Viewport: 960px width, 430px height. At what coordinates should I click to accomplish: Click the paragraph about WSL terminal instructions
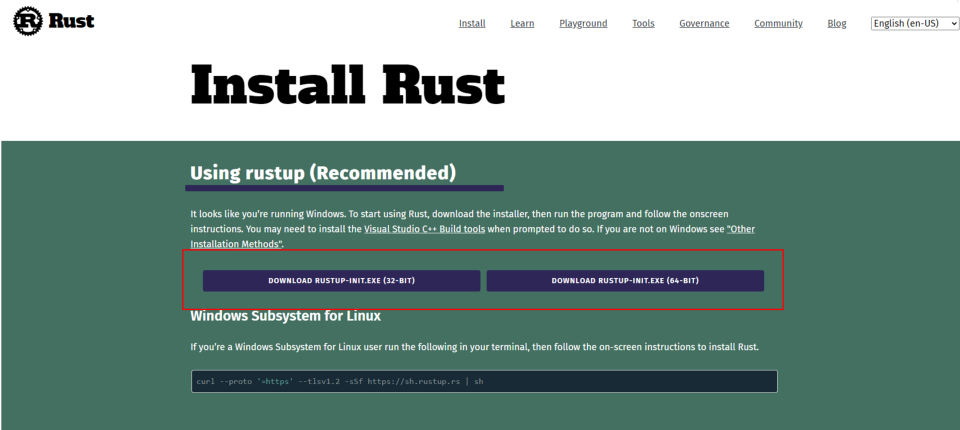click(474, 347)
